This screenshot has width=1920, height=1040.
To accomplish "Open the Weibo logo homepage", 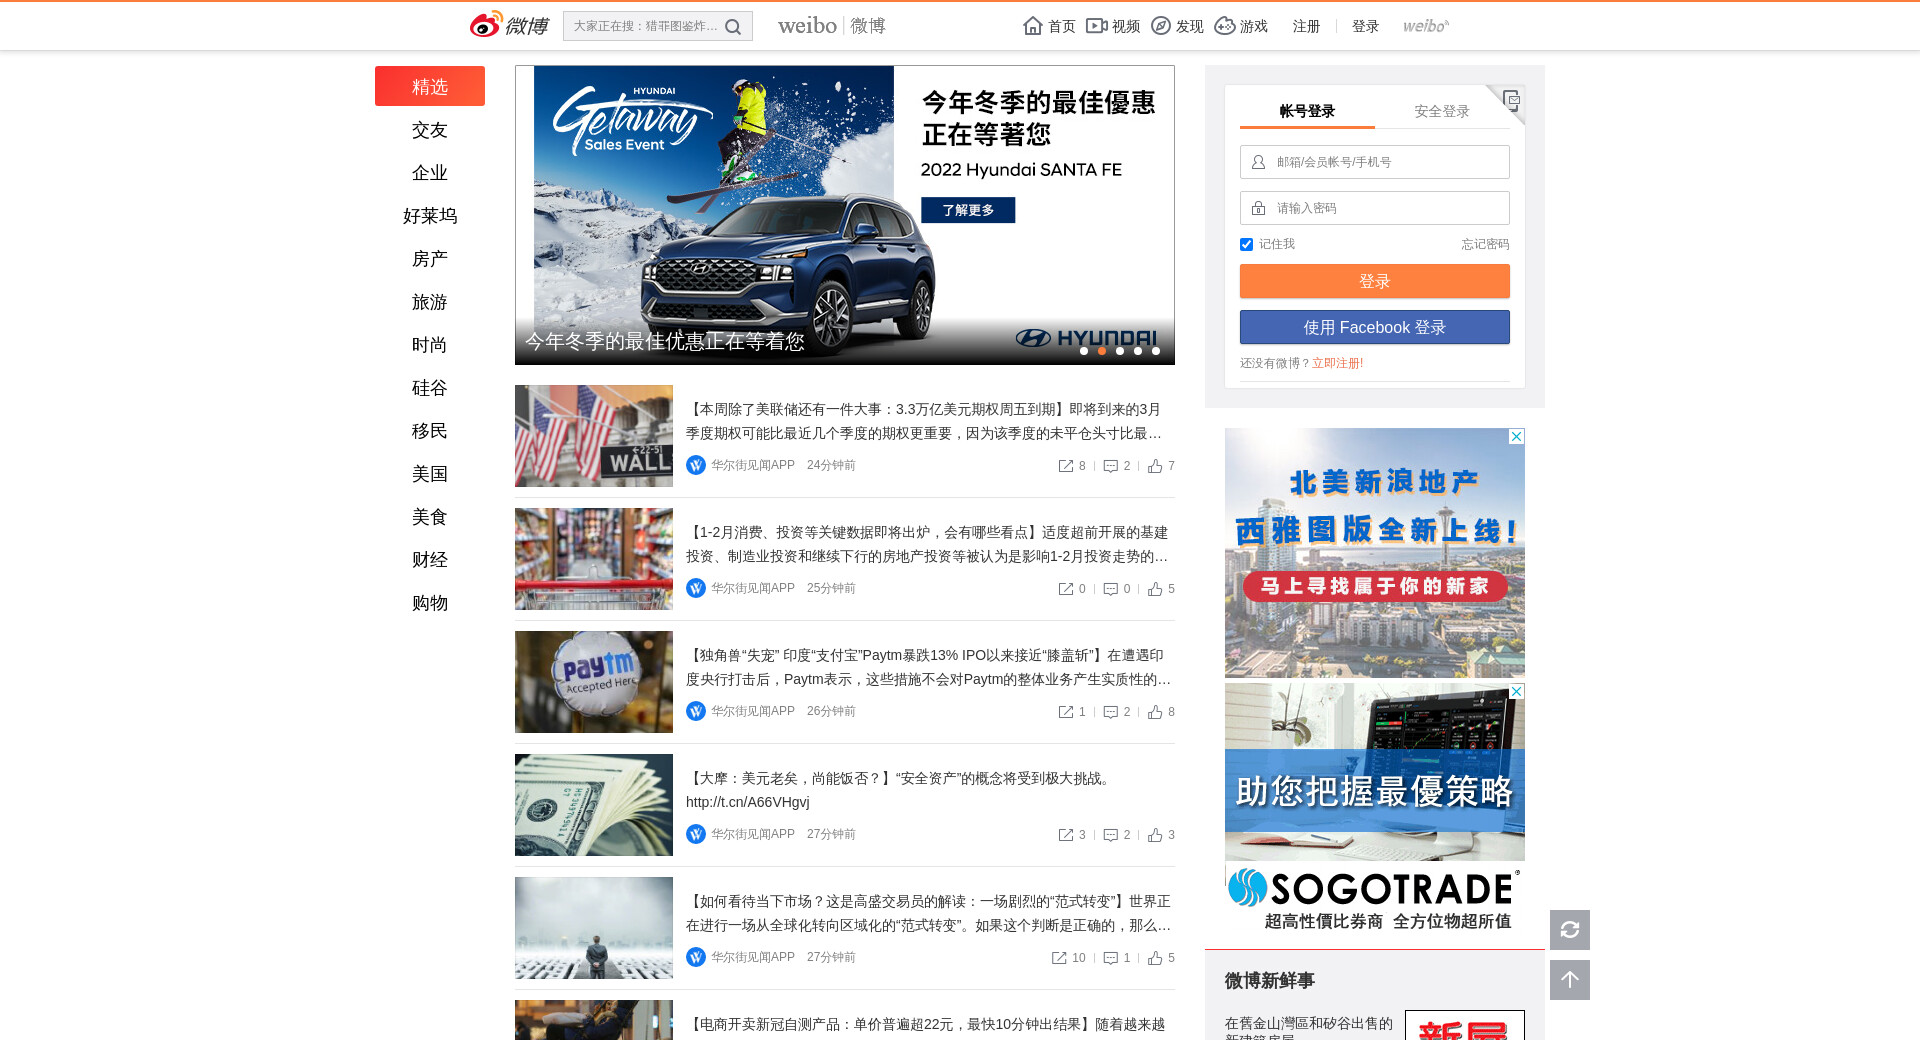I will coord(509,26).
